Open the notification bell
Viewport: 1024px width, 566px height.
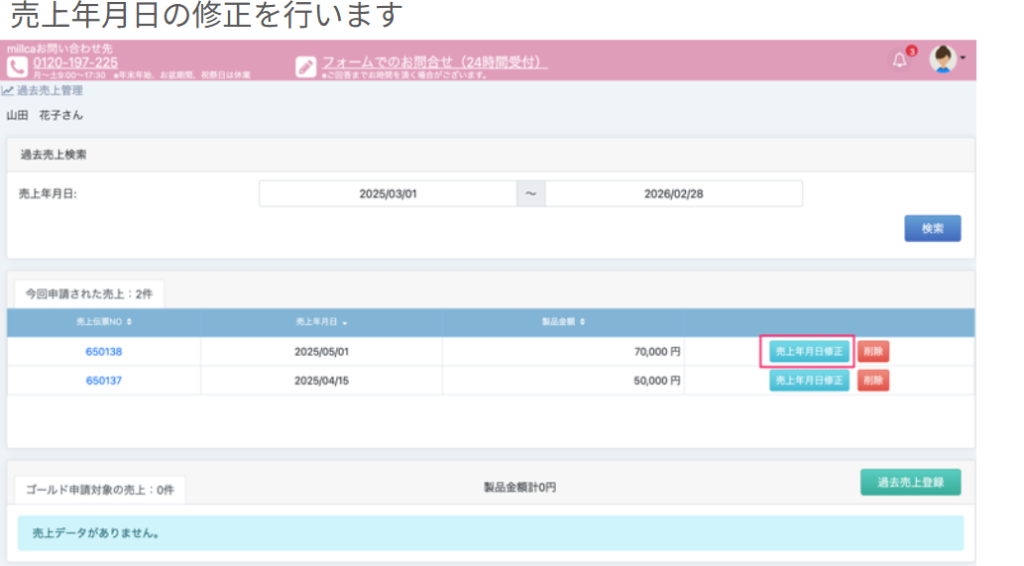point(899,61)
